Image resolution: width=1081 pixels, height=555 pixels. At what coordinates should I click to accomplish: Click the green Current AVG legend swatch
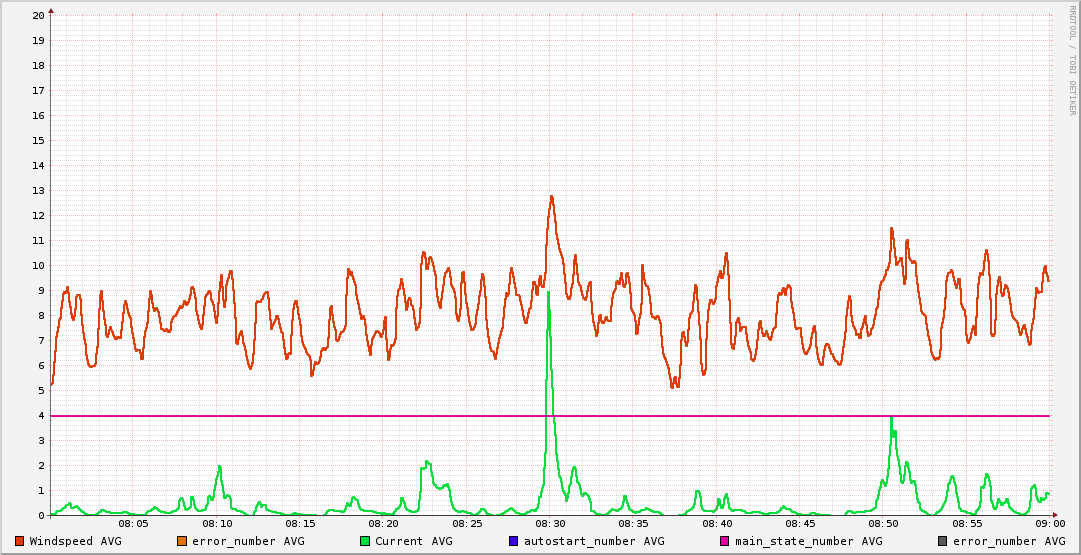coord(365,541)
